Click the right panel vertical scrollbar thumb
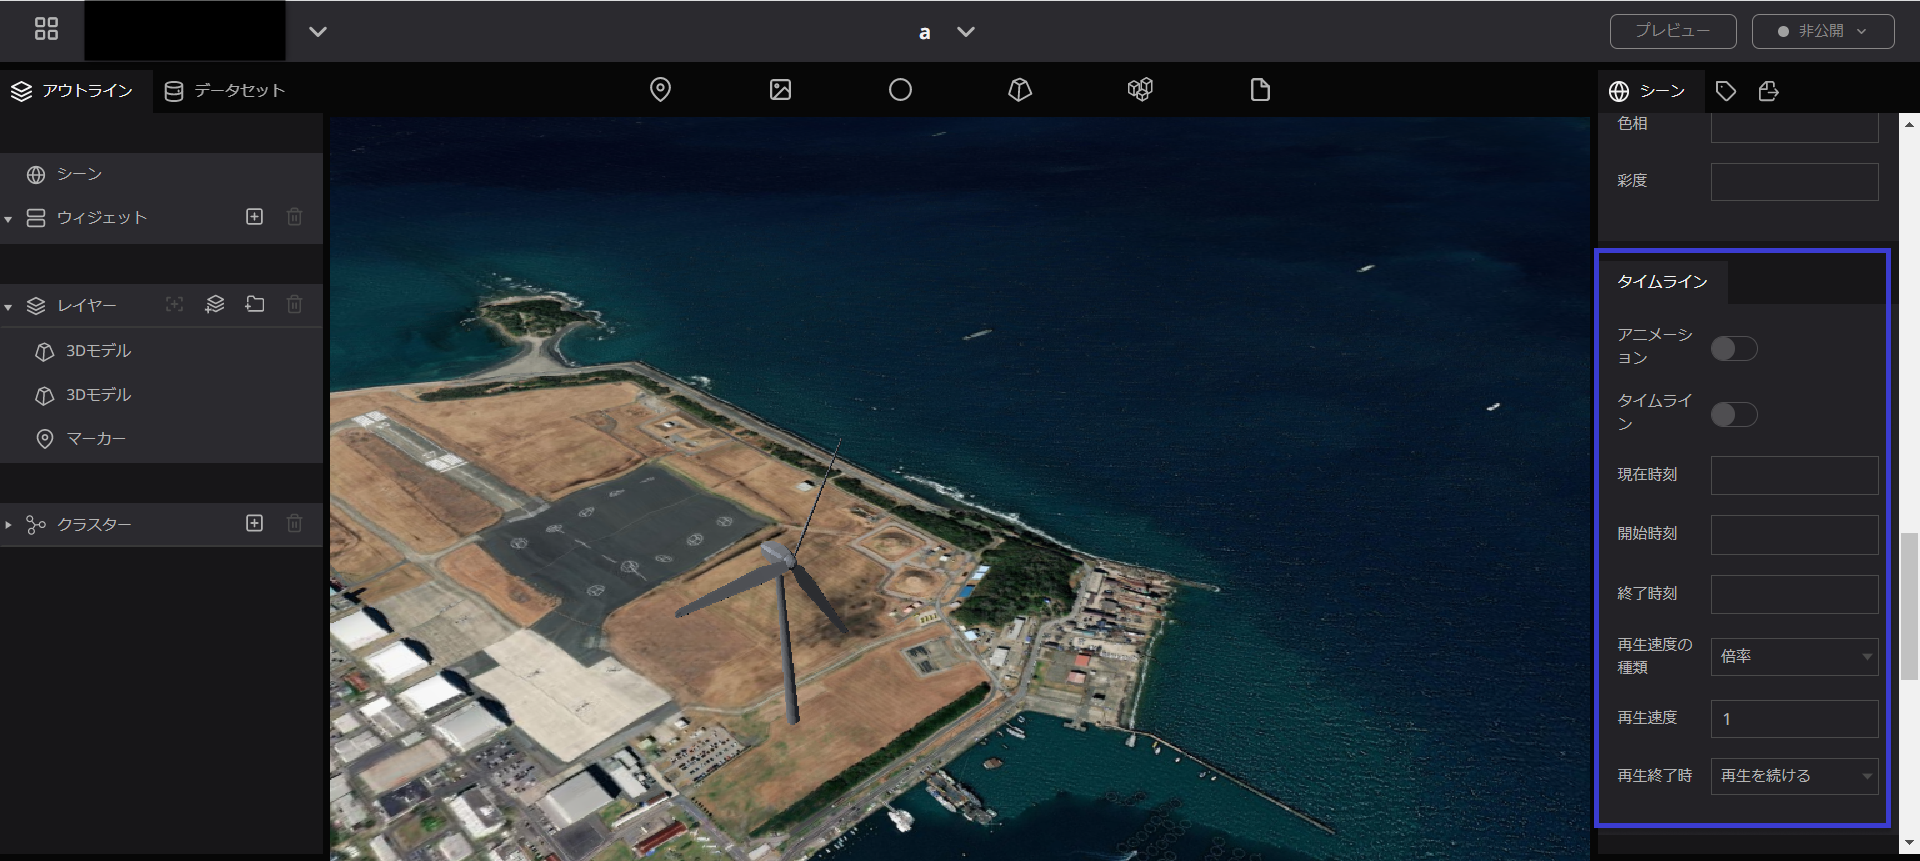Viewport: 1920px width, 861px height. click(x=1909, y=607)
